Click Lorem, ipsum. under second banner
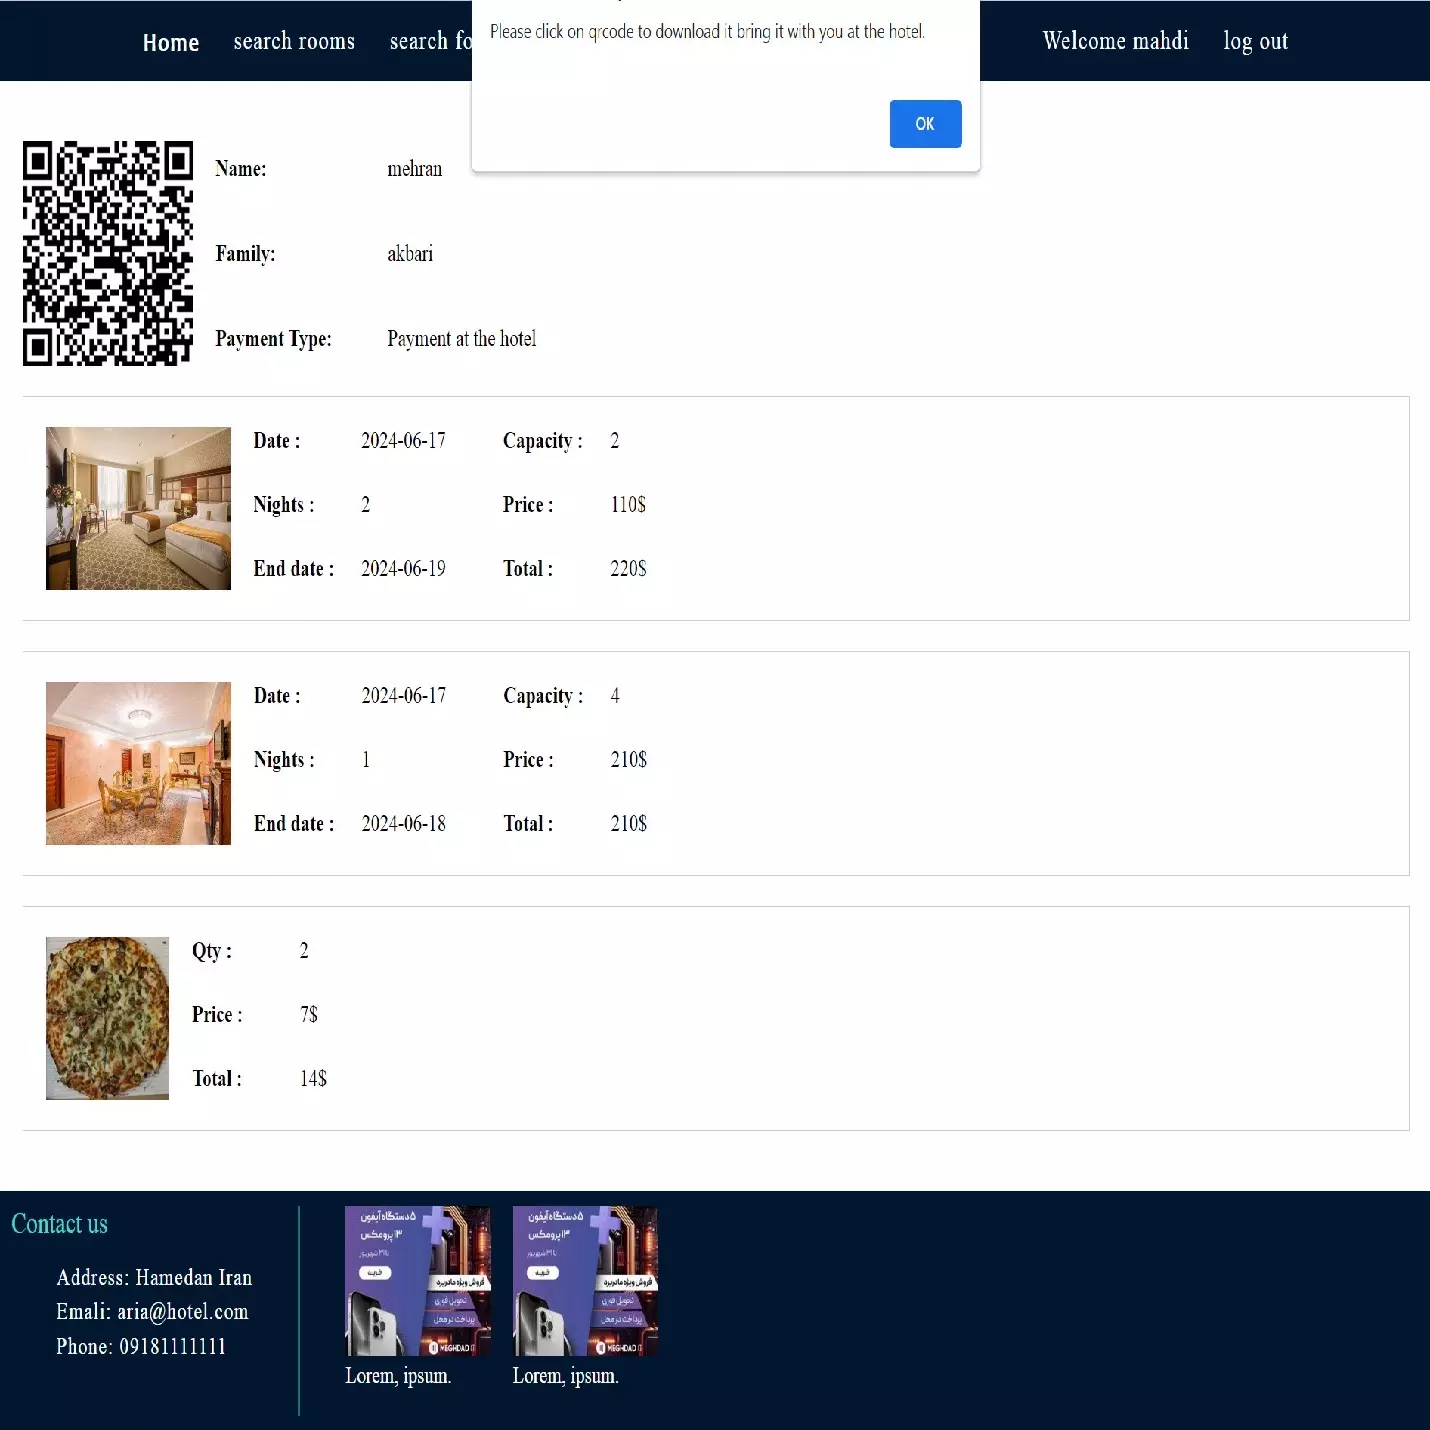The image size is (1430, 1430). [x=566, y=1377]
